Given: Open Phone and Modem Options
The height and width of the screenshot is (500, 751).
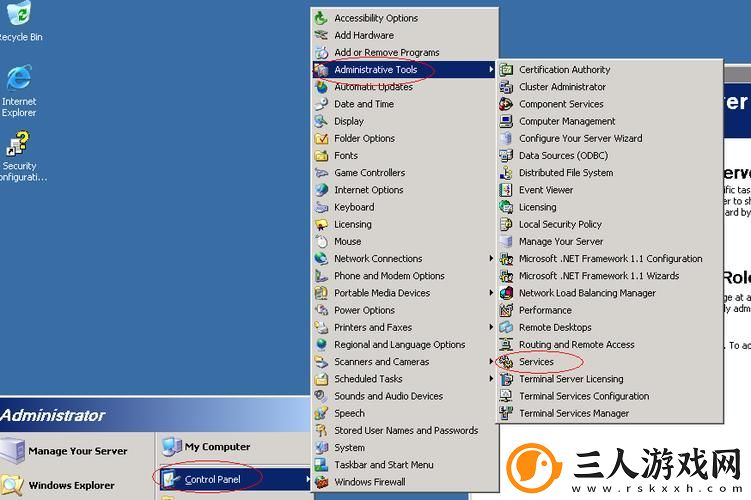Looking at the screenshot, I should pyautogui.click(x=405, y=276).
